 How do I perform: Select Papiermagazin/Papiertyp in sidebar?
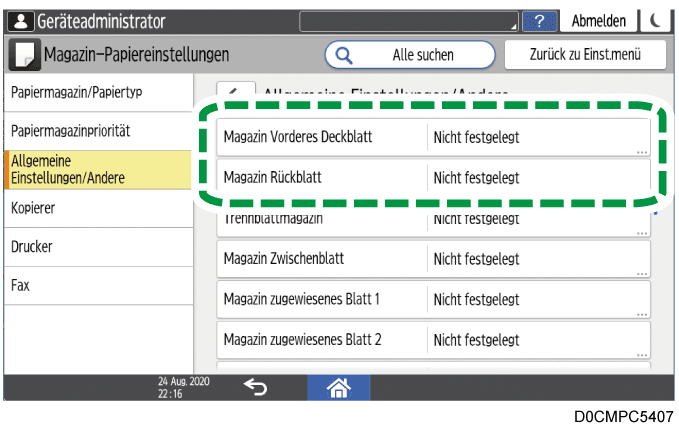click(x=97, y=92)
